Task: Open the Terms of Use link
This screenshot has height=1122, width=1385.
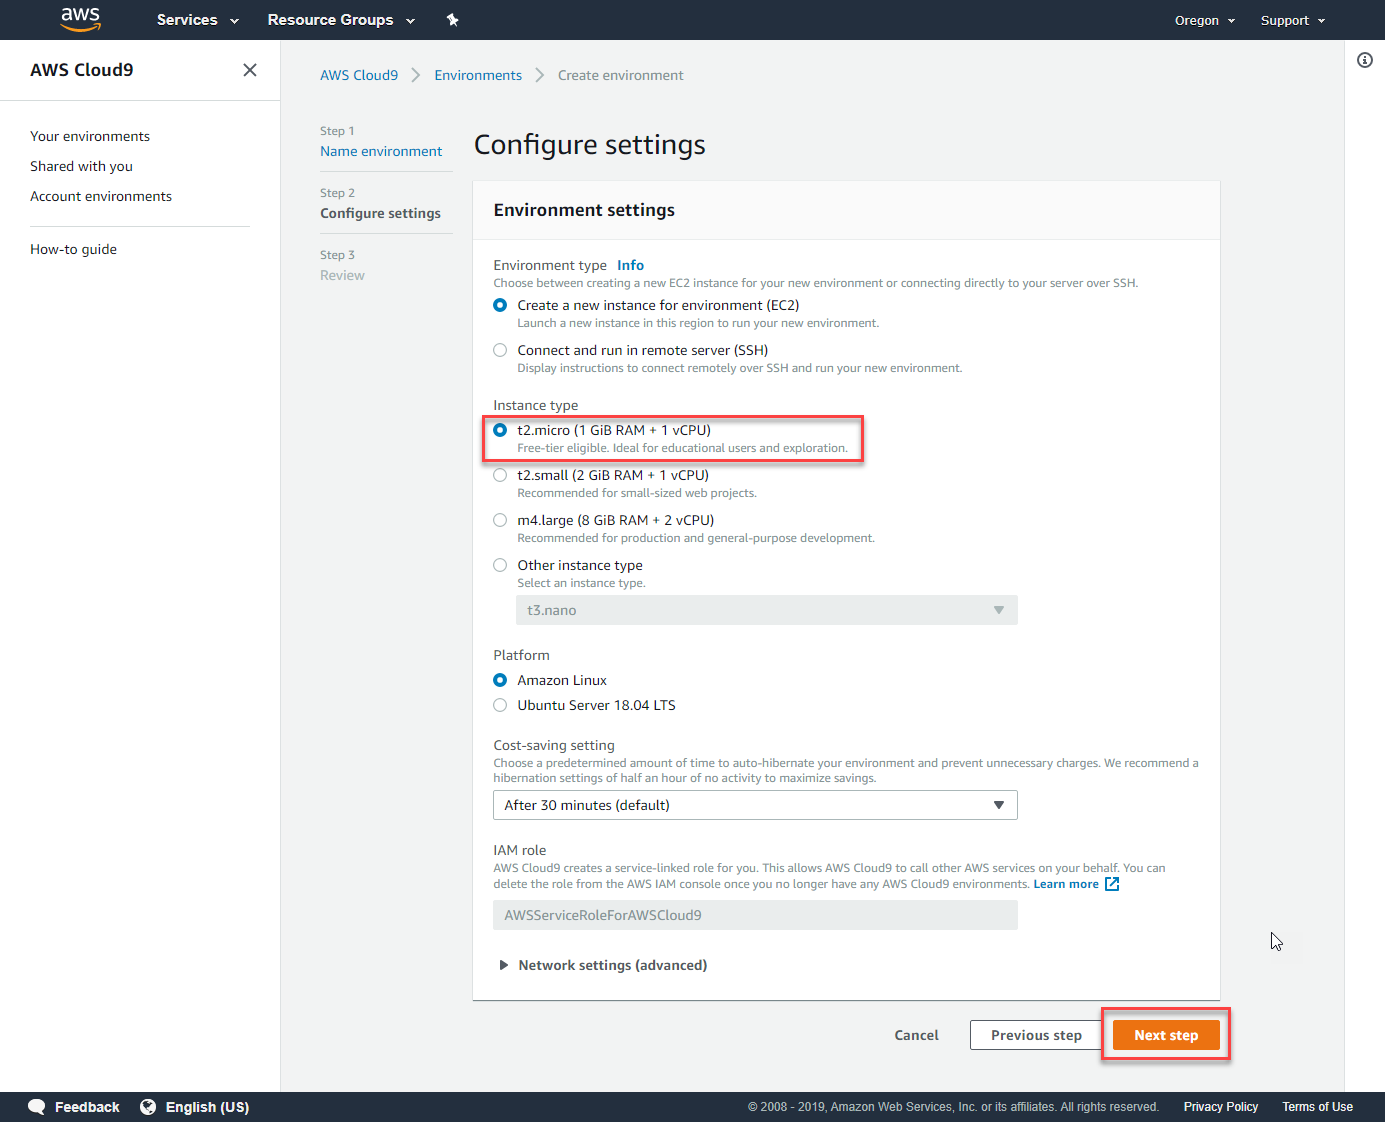Action: tap(1317, 1107)
